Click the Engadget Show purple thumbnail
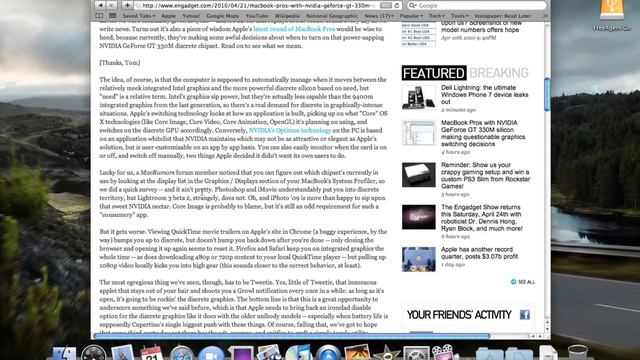Image resolution: width=640 pixels, height=360 pixels. tap(418, 217)
